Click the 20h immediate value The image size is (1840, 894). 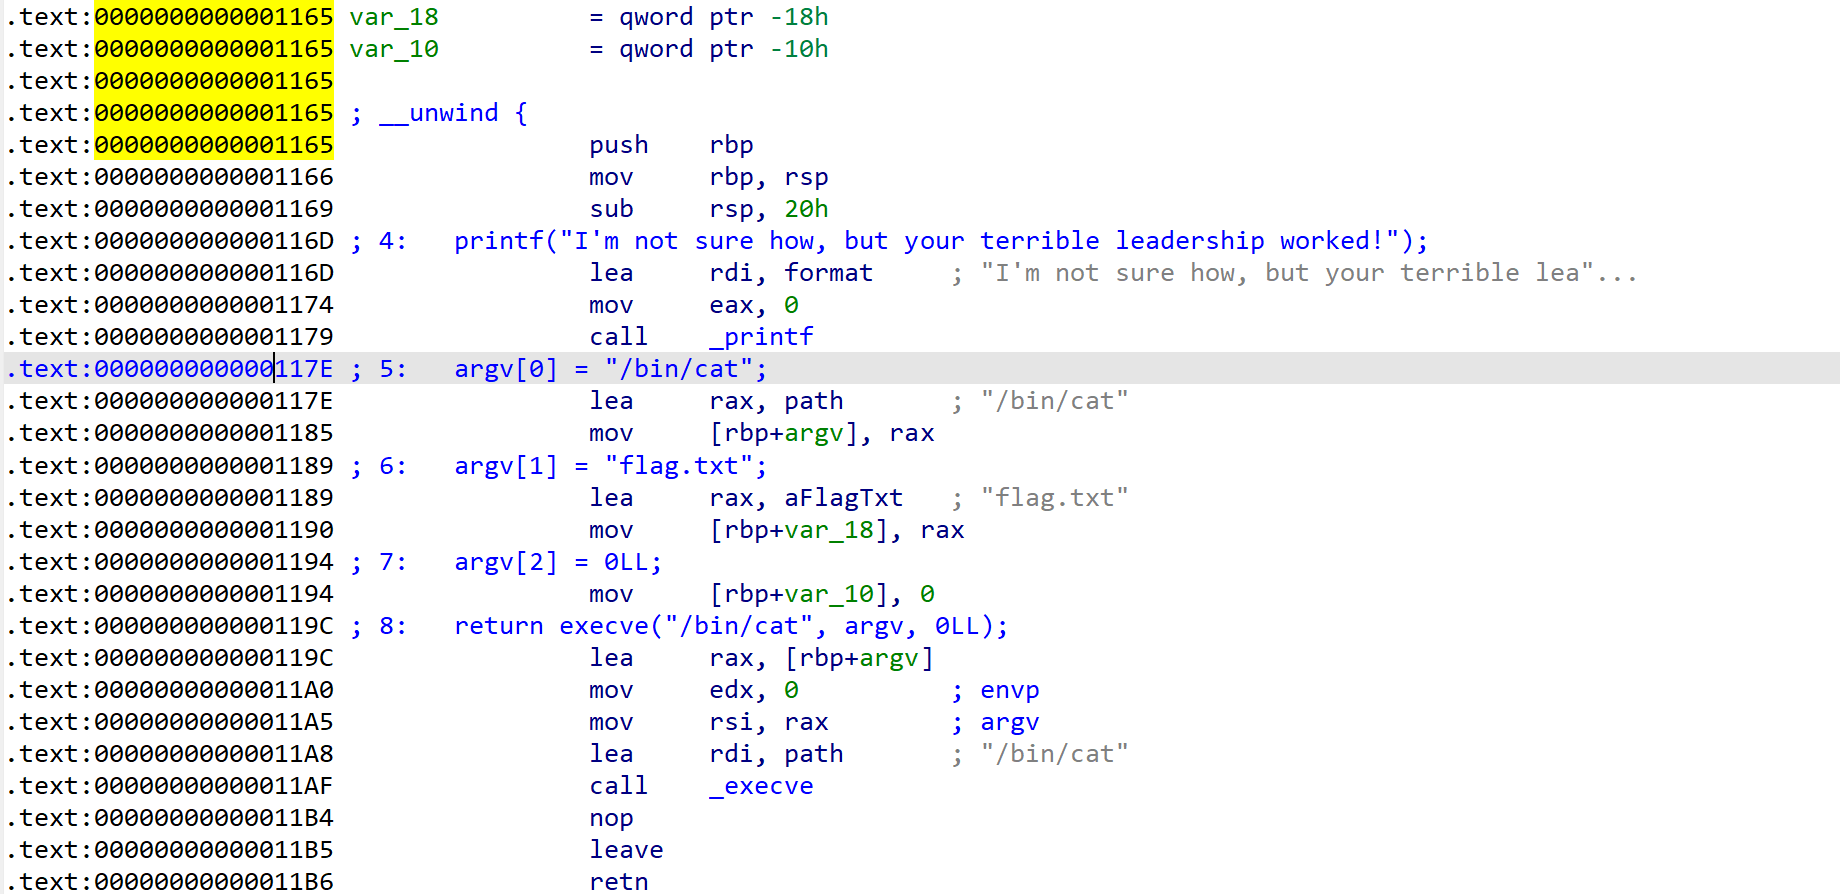pyautogui.click(x=806, y=209)
